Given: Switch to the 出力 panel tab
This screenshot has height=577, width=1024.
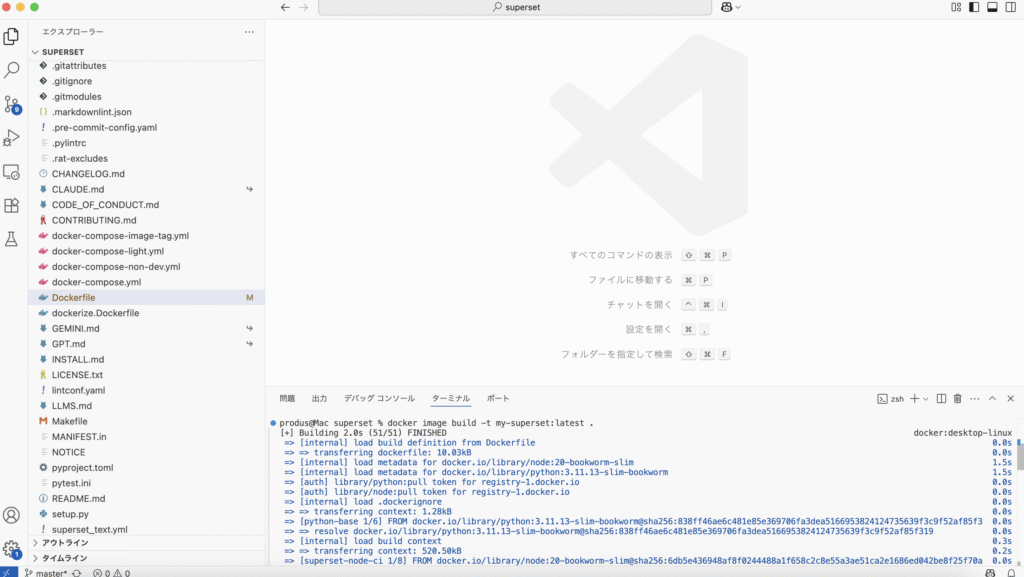Looking at the screenshot, I should tap(319, 398).
